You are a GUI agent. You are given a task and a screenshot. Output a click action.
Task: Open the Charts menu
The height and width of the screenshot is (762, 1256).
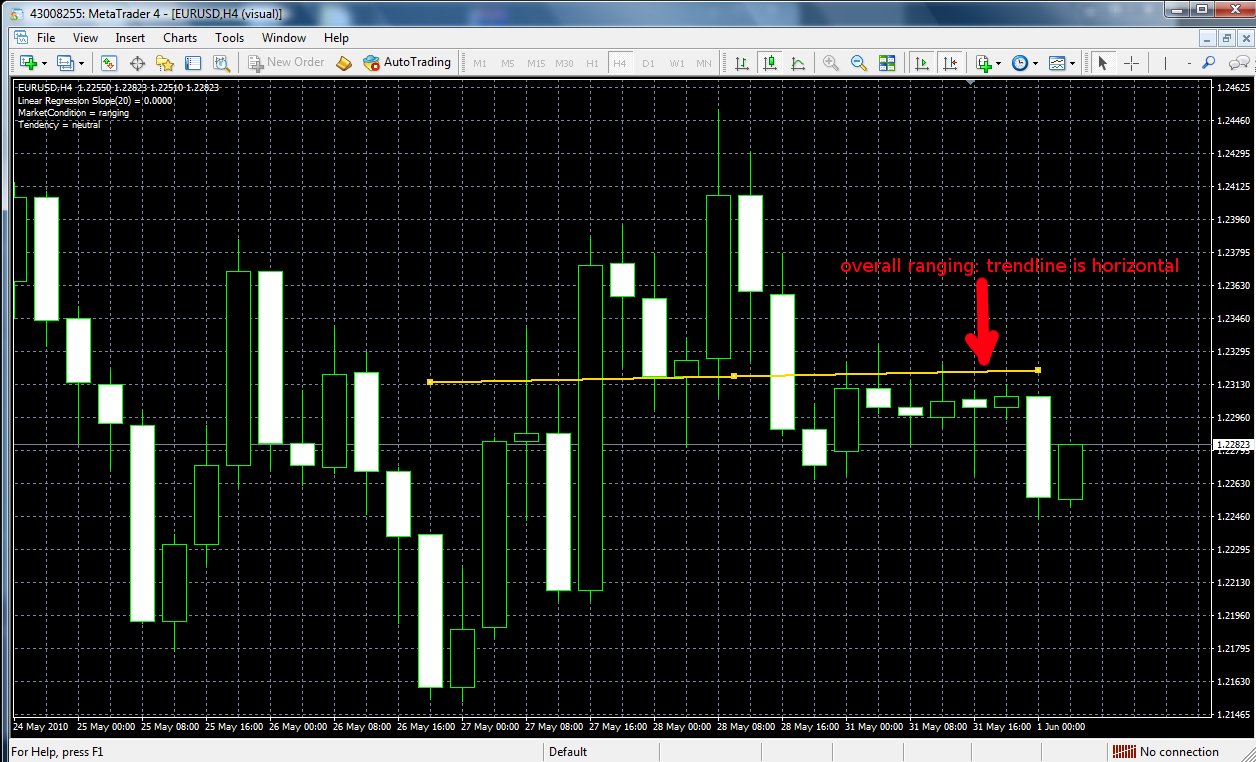179,37
